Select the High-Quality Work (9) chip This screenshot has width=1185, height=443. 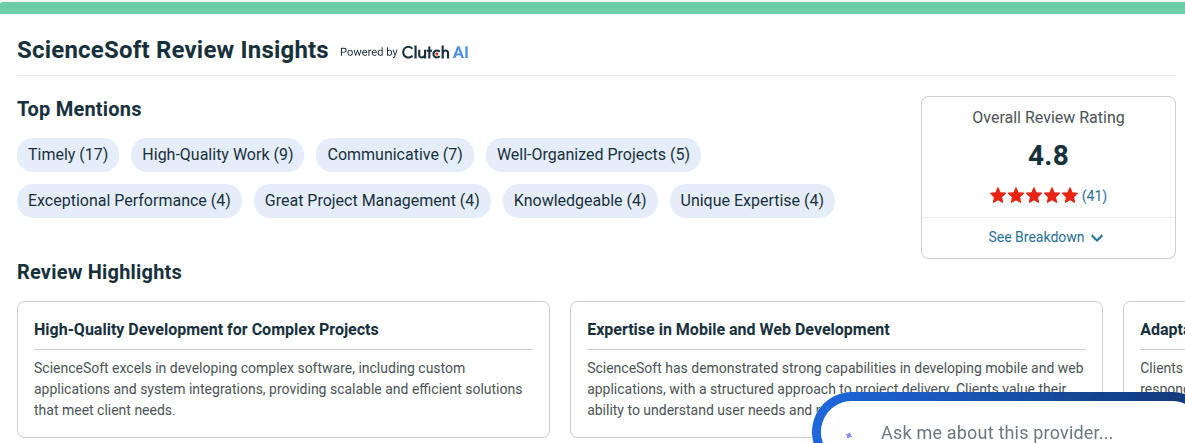[217, 155]
